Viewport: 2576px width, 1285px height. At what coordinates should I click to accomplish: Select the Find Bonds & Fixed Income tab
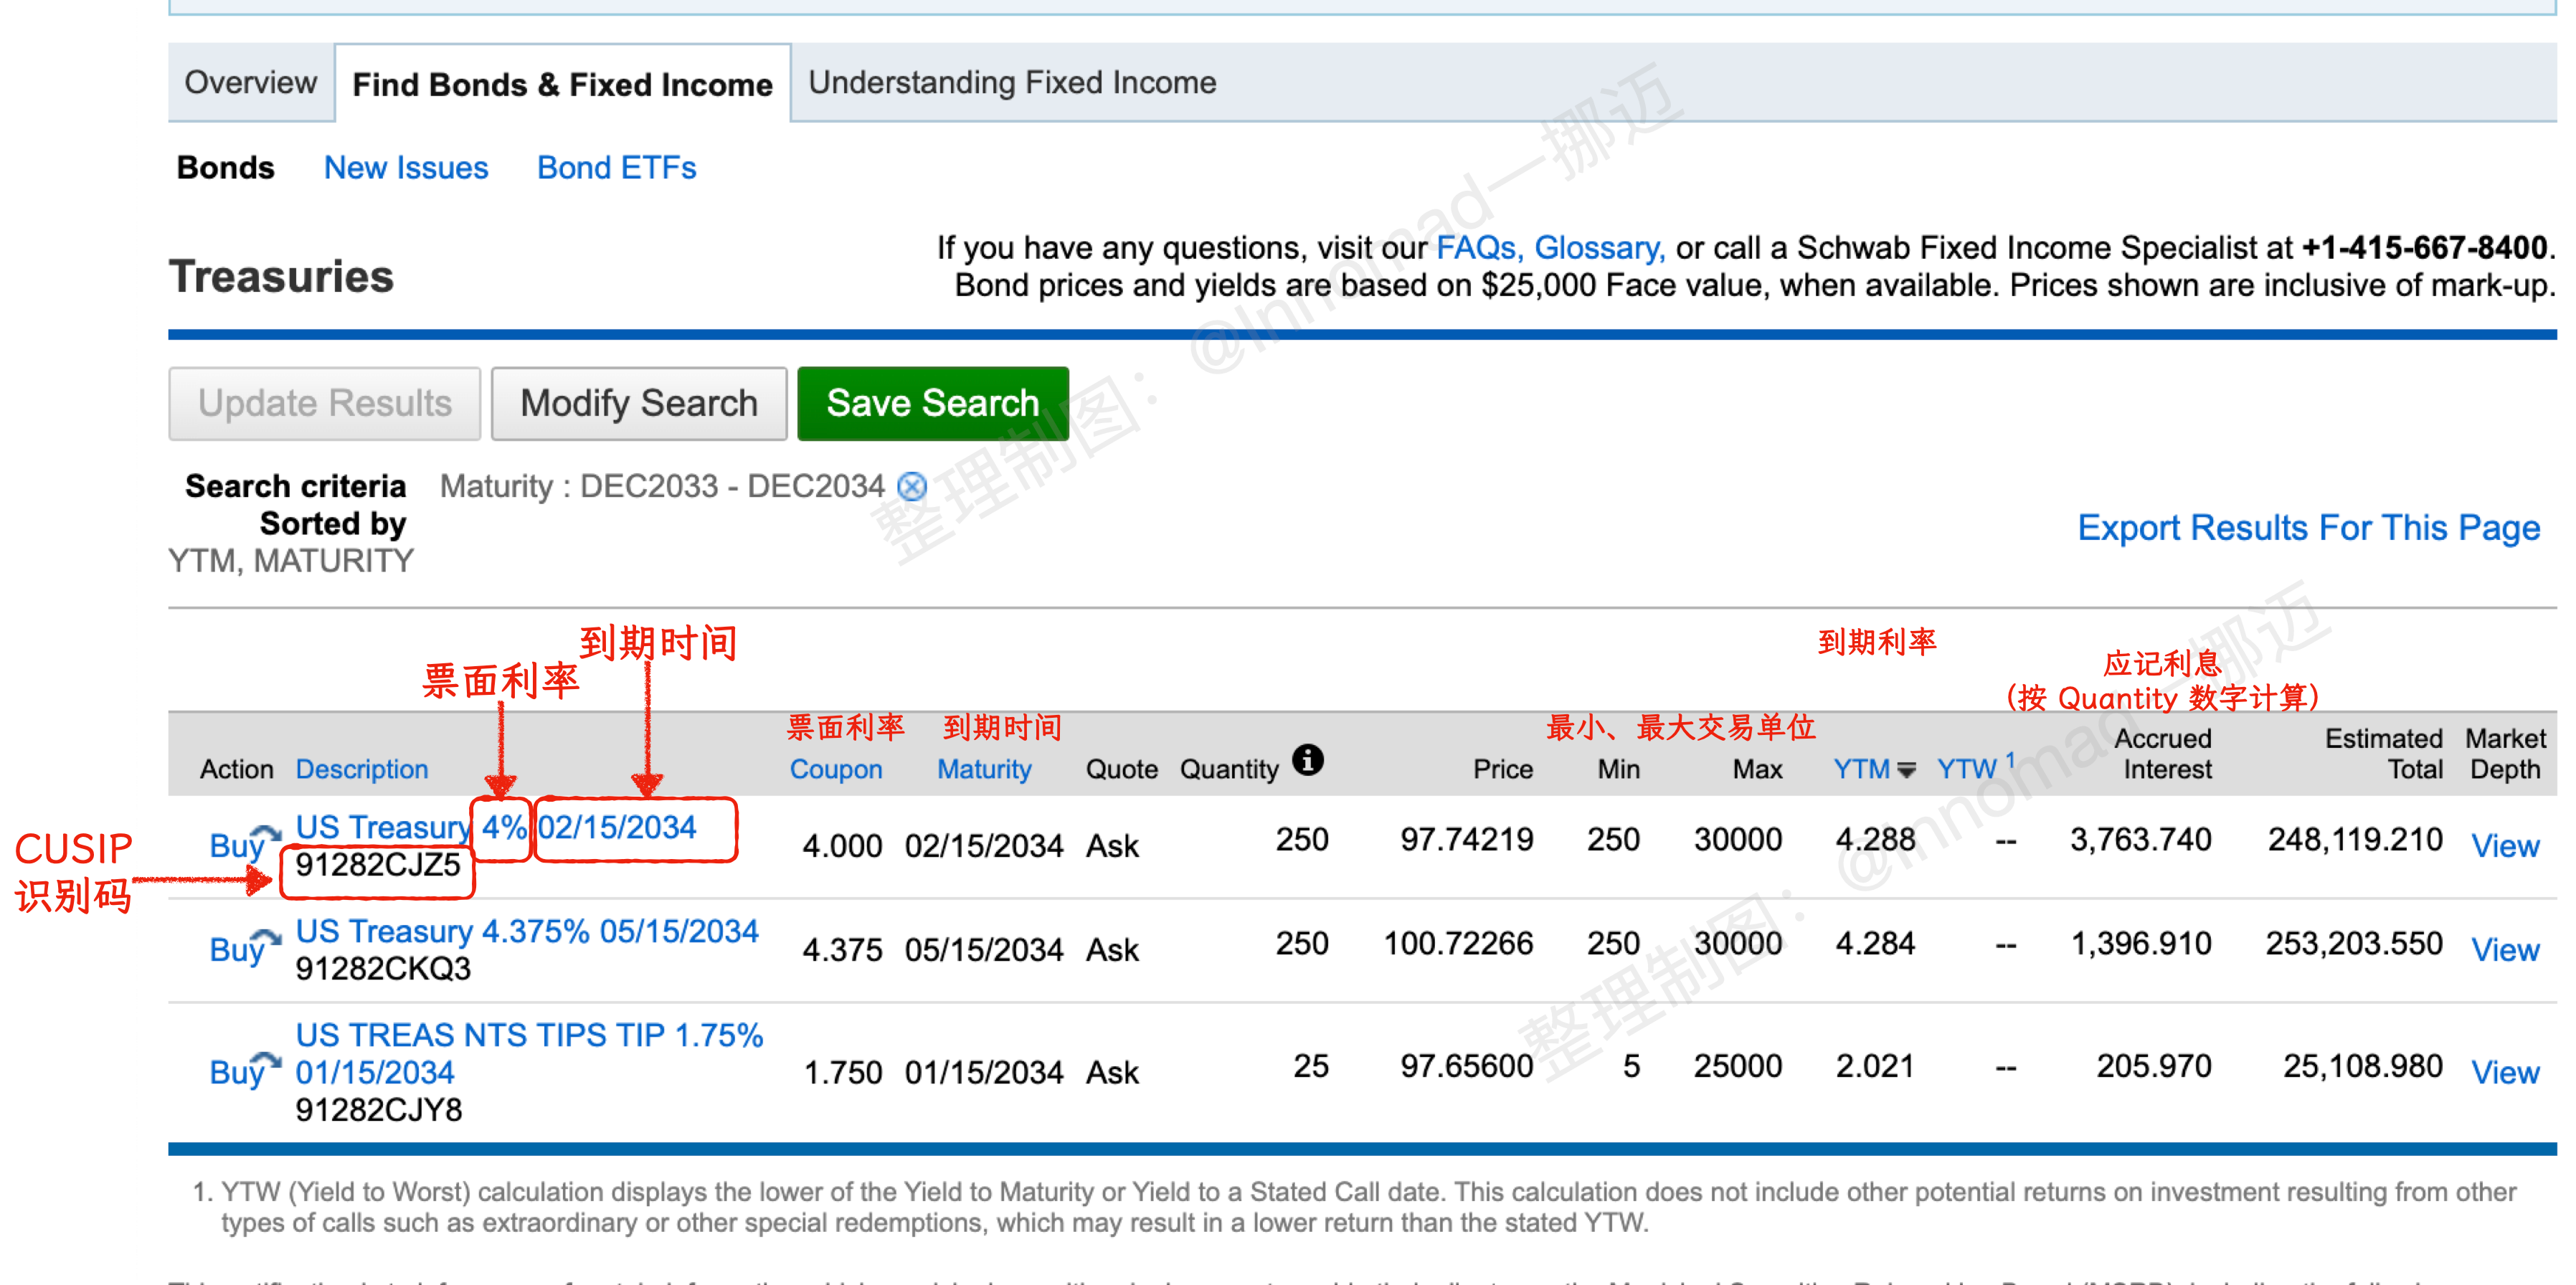[x=562, y=84]
